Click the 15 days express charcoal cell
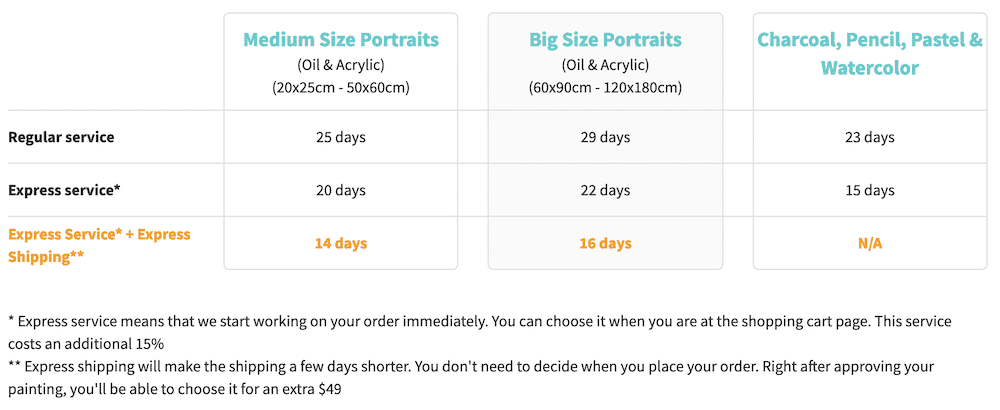Viewport: 1000px width, 410px height. 870,190
